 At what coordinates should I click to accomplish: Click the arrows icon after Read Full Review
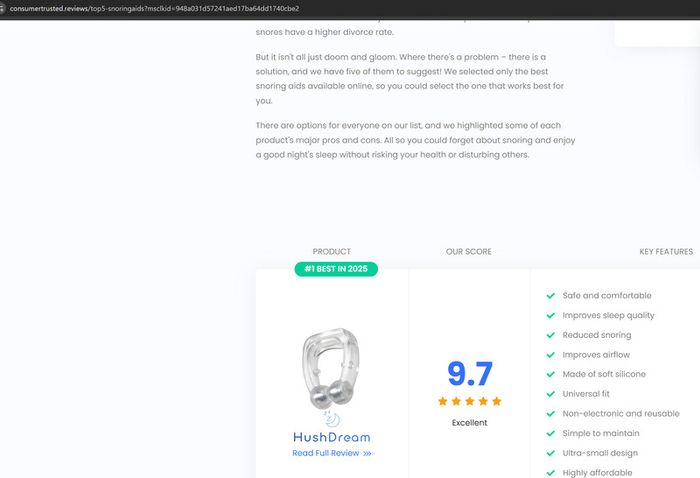(367, 453)
